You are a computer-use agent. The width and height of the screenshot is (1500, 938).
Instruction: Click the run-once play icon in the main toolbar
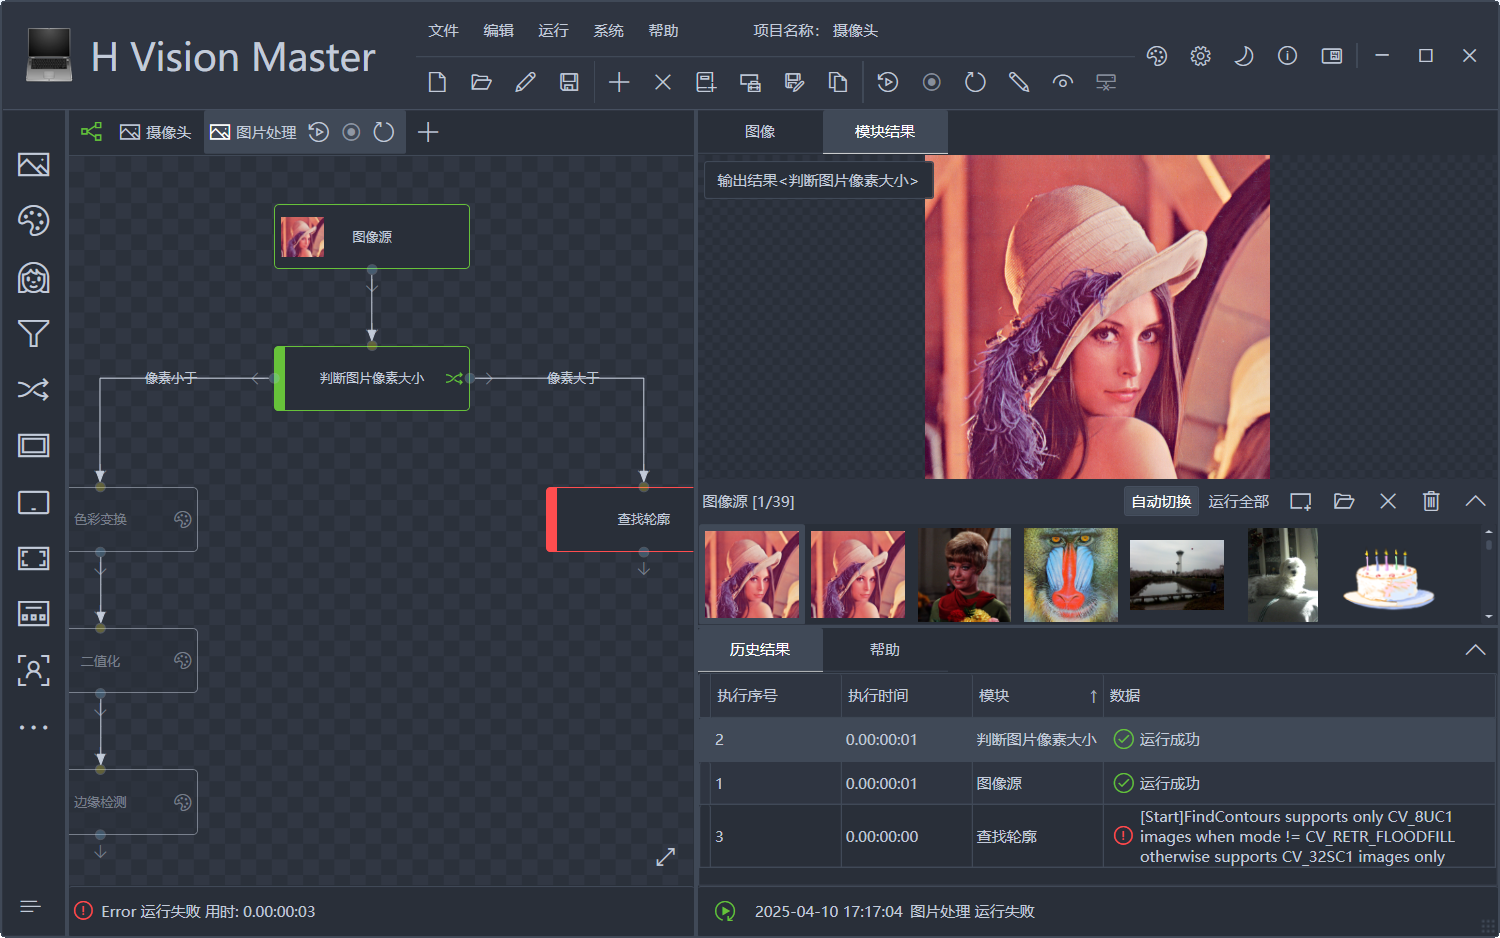tap(888, 82)
